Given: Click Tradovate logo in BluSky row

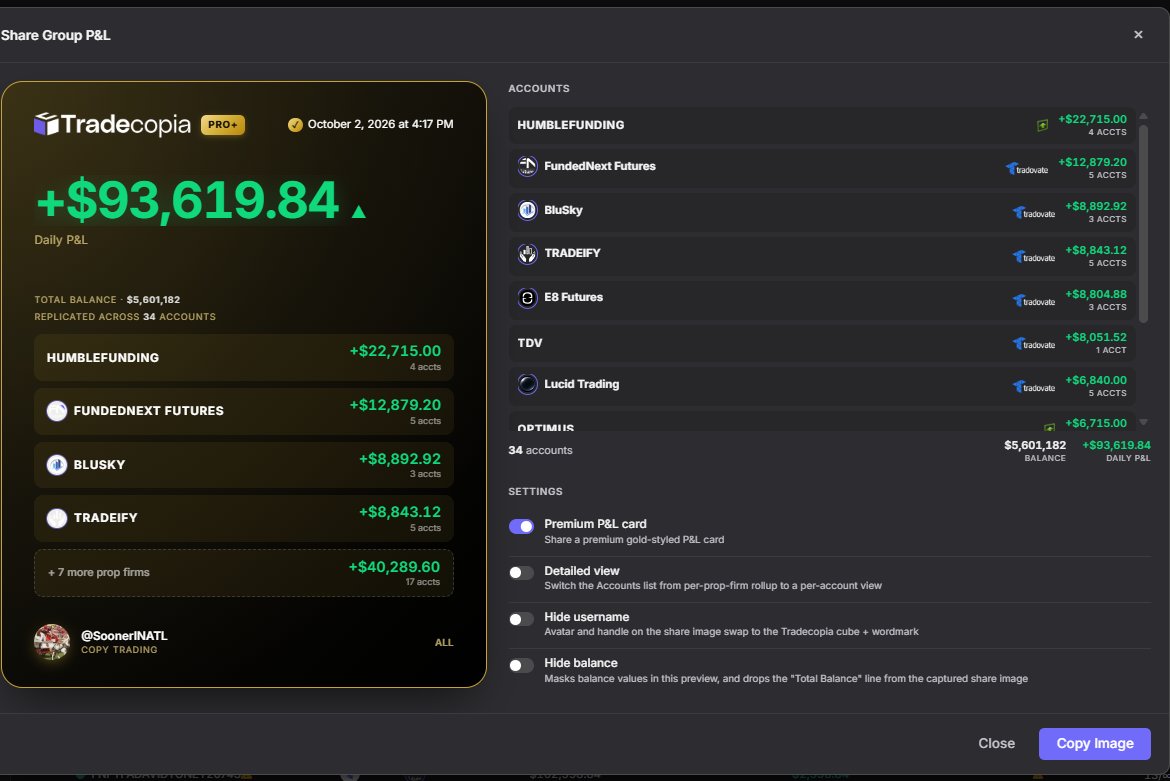Looking at the screenshot, I should click(1033, 213).
